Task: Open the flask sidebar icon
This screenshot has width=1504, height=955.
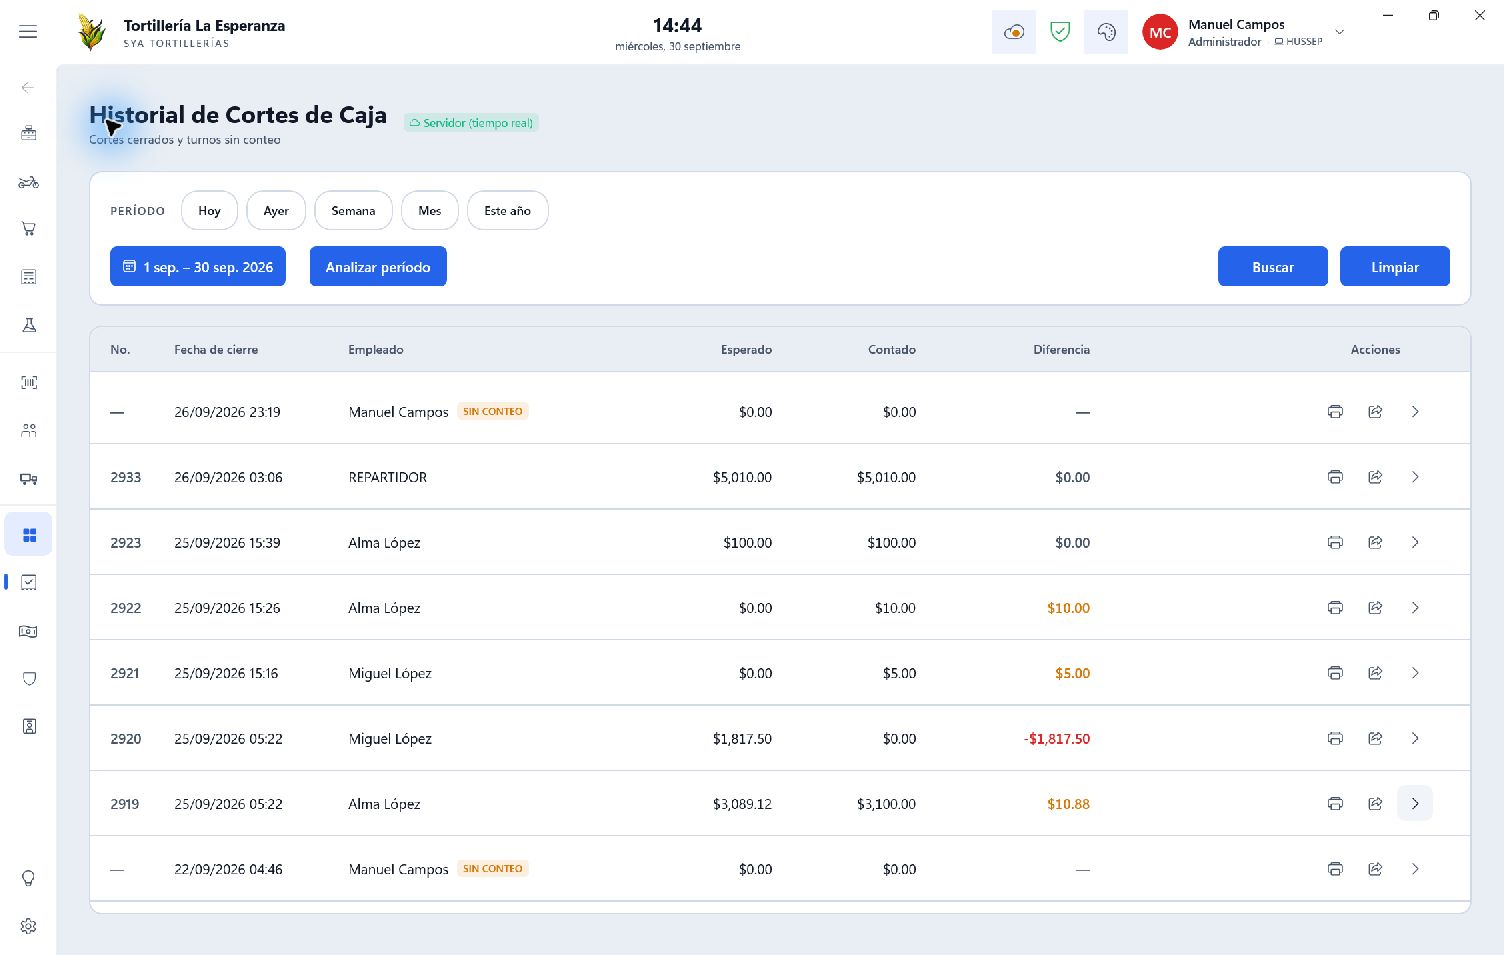Action: pyautogui.click(x=28, y=325)
